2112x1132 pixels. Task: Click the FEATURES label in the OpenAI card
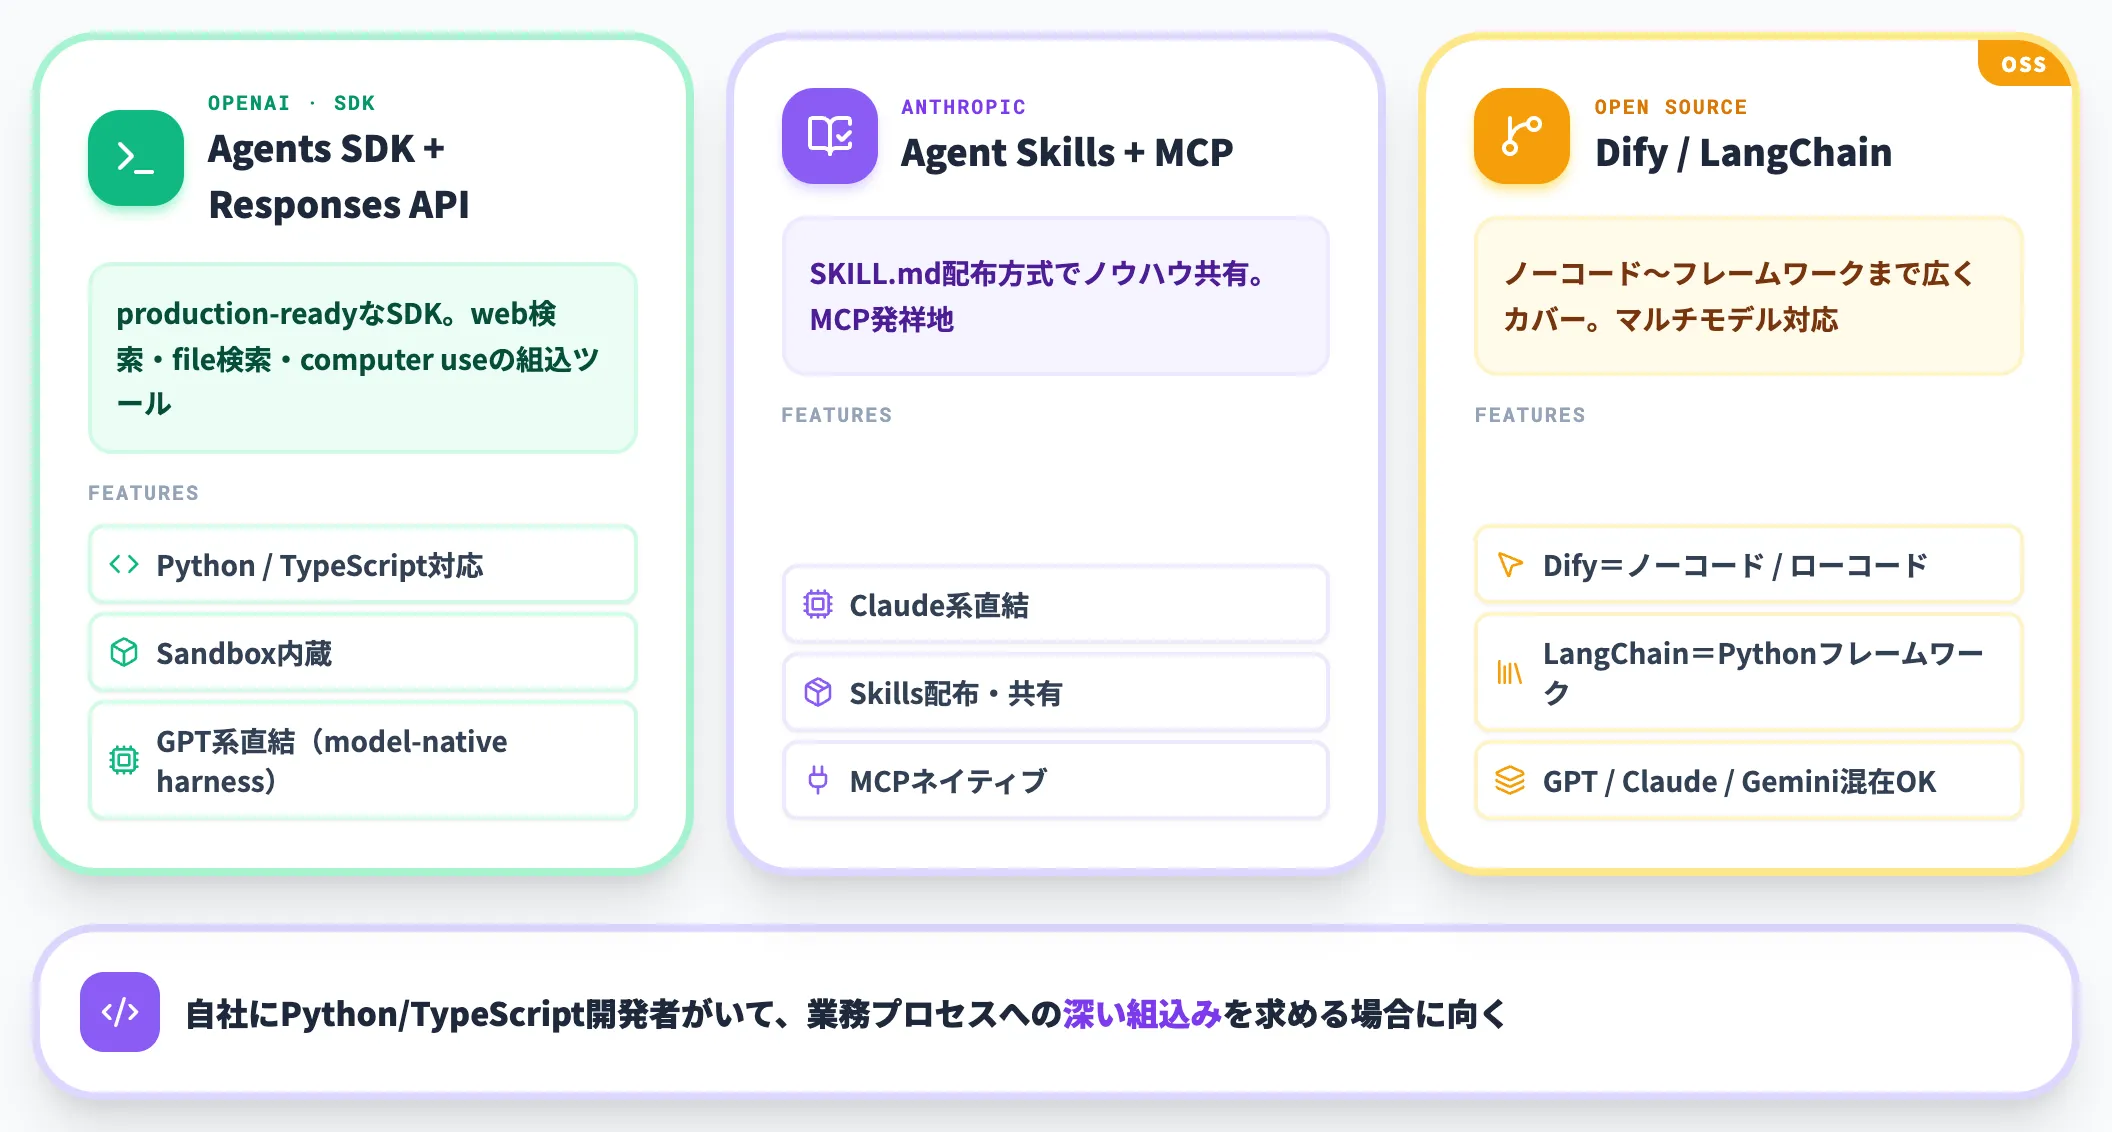coord(143,493)
